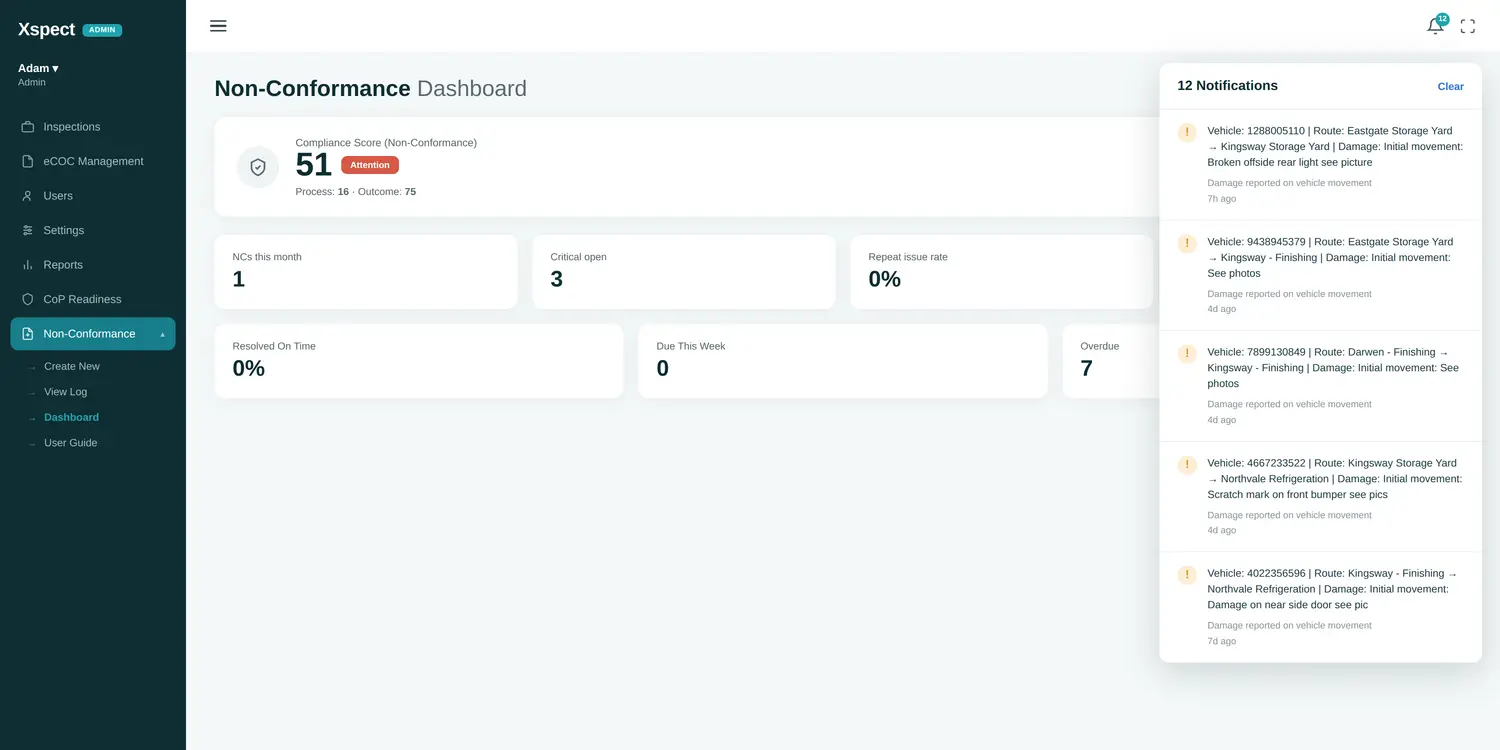Viewport: 1500px width, 750px height.
Task: Click warning icon for vehicle 9438945379
Action: point(1187,243)
